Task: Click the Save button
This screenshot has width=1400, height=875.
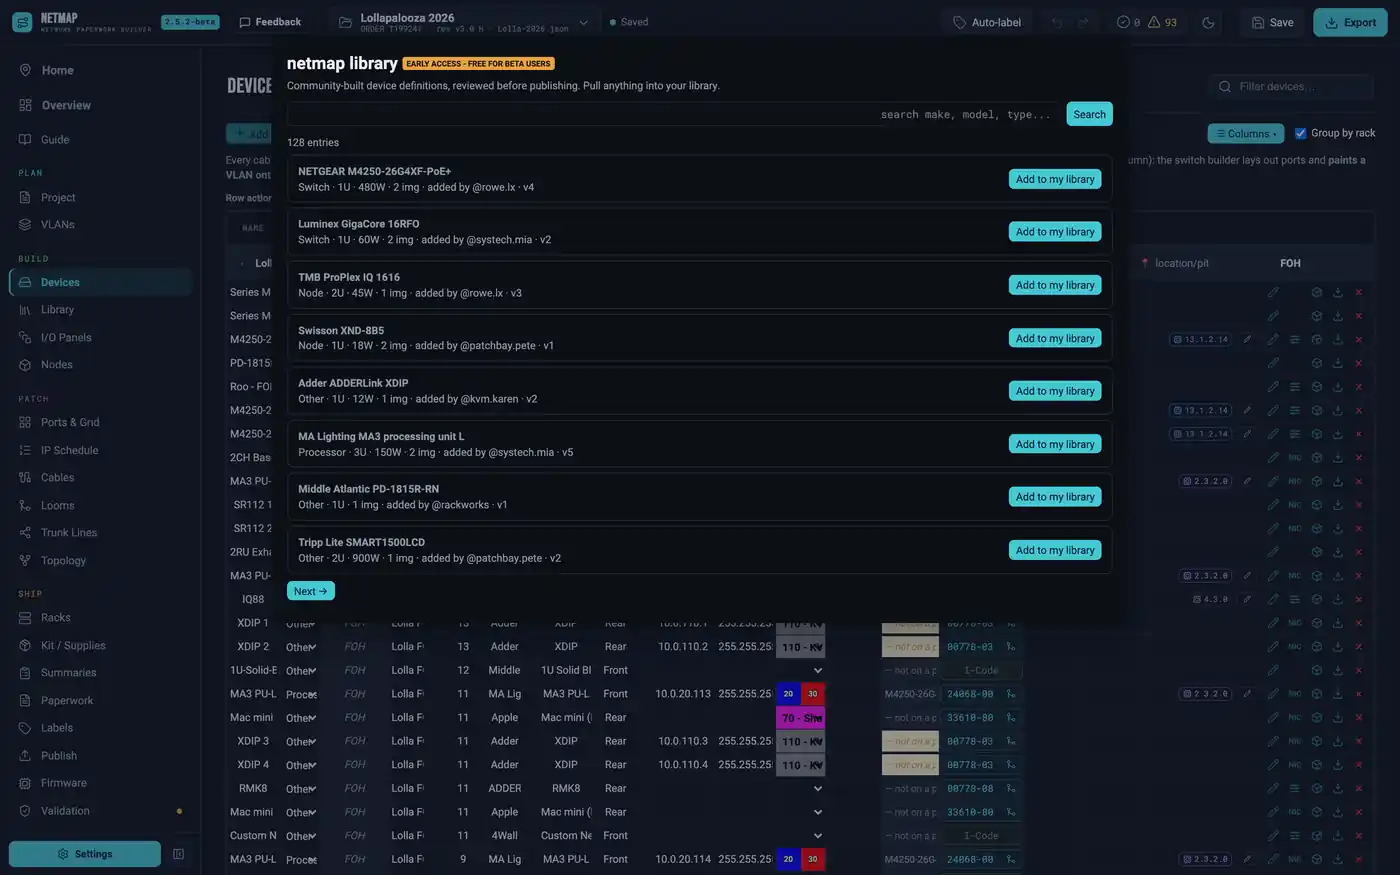Action: (x=1272, y=22)
